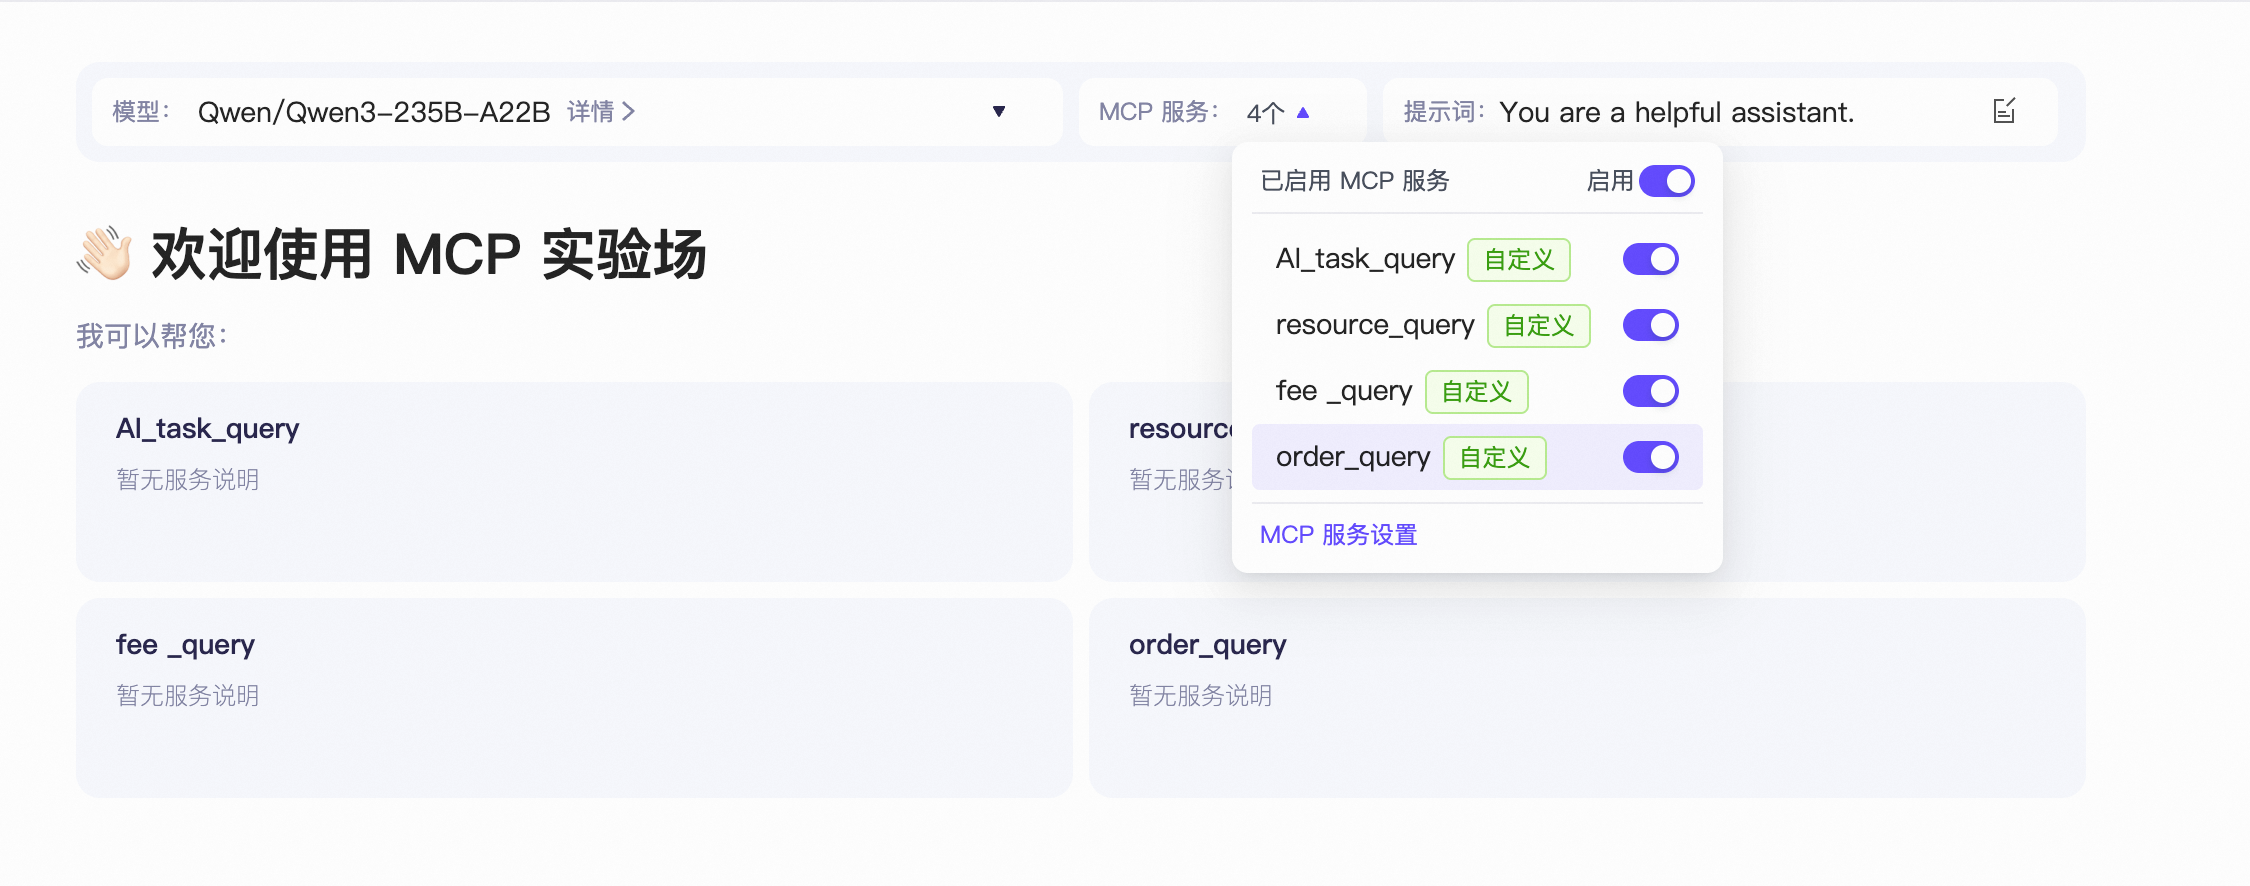Screen dimensions: 2250x886
Task: Open model details link with chevron
Action: (x=601, y=111)
